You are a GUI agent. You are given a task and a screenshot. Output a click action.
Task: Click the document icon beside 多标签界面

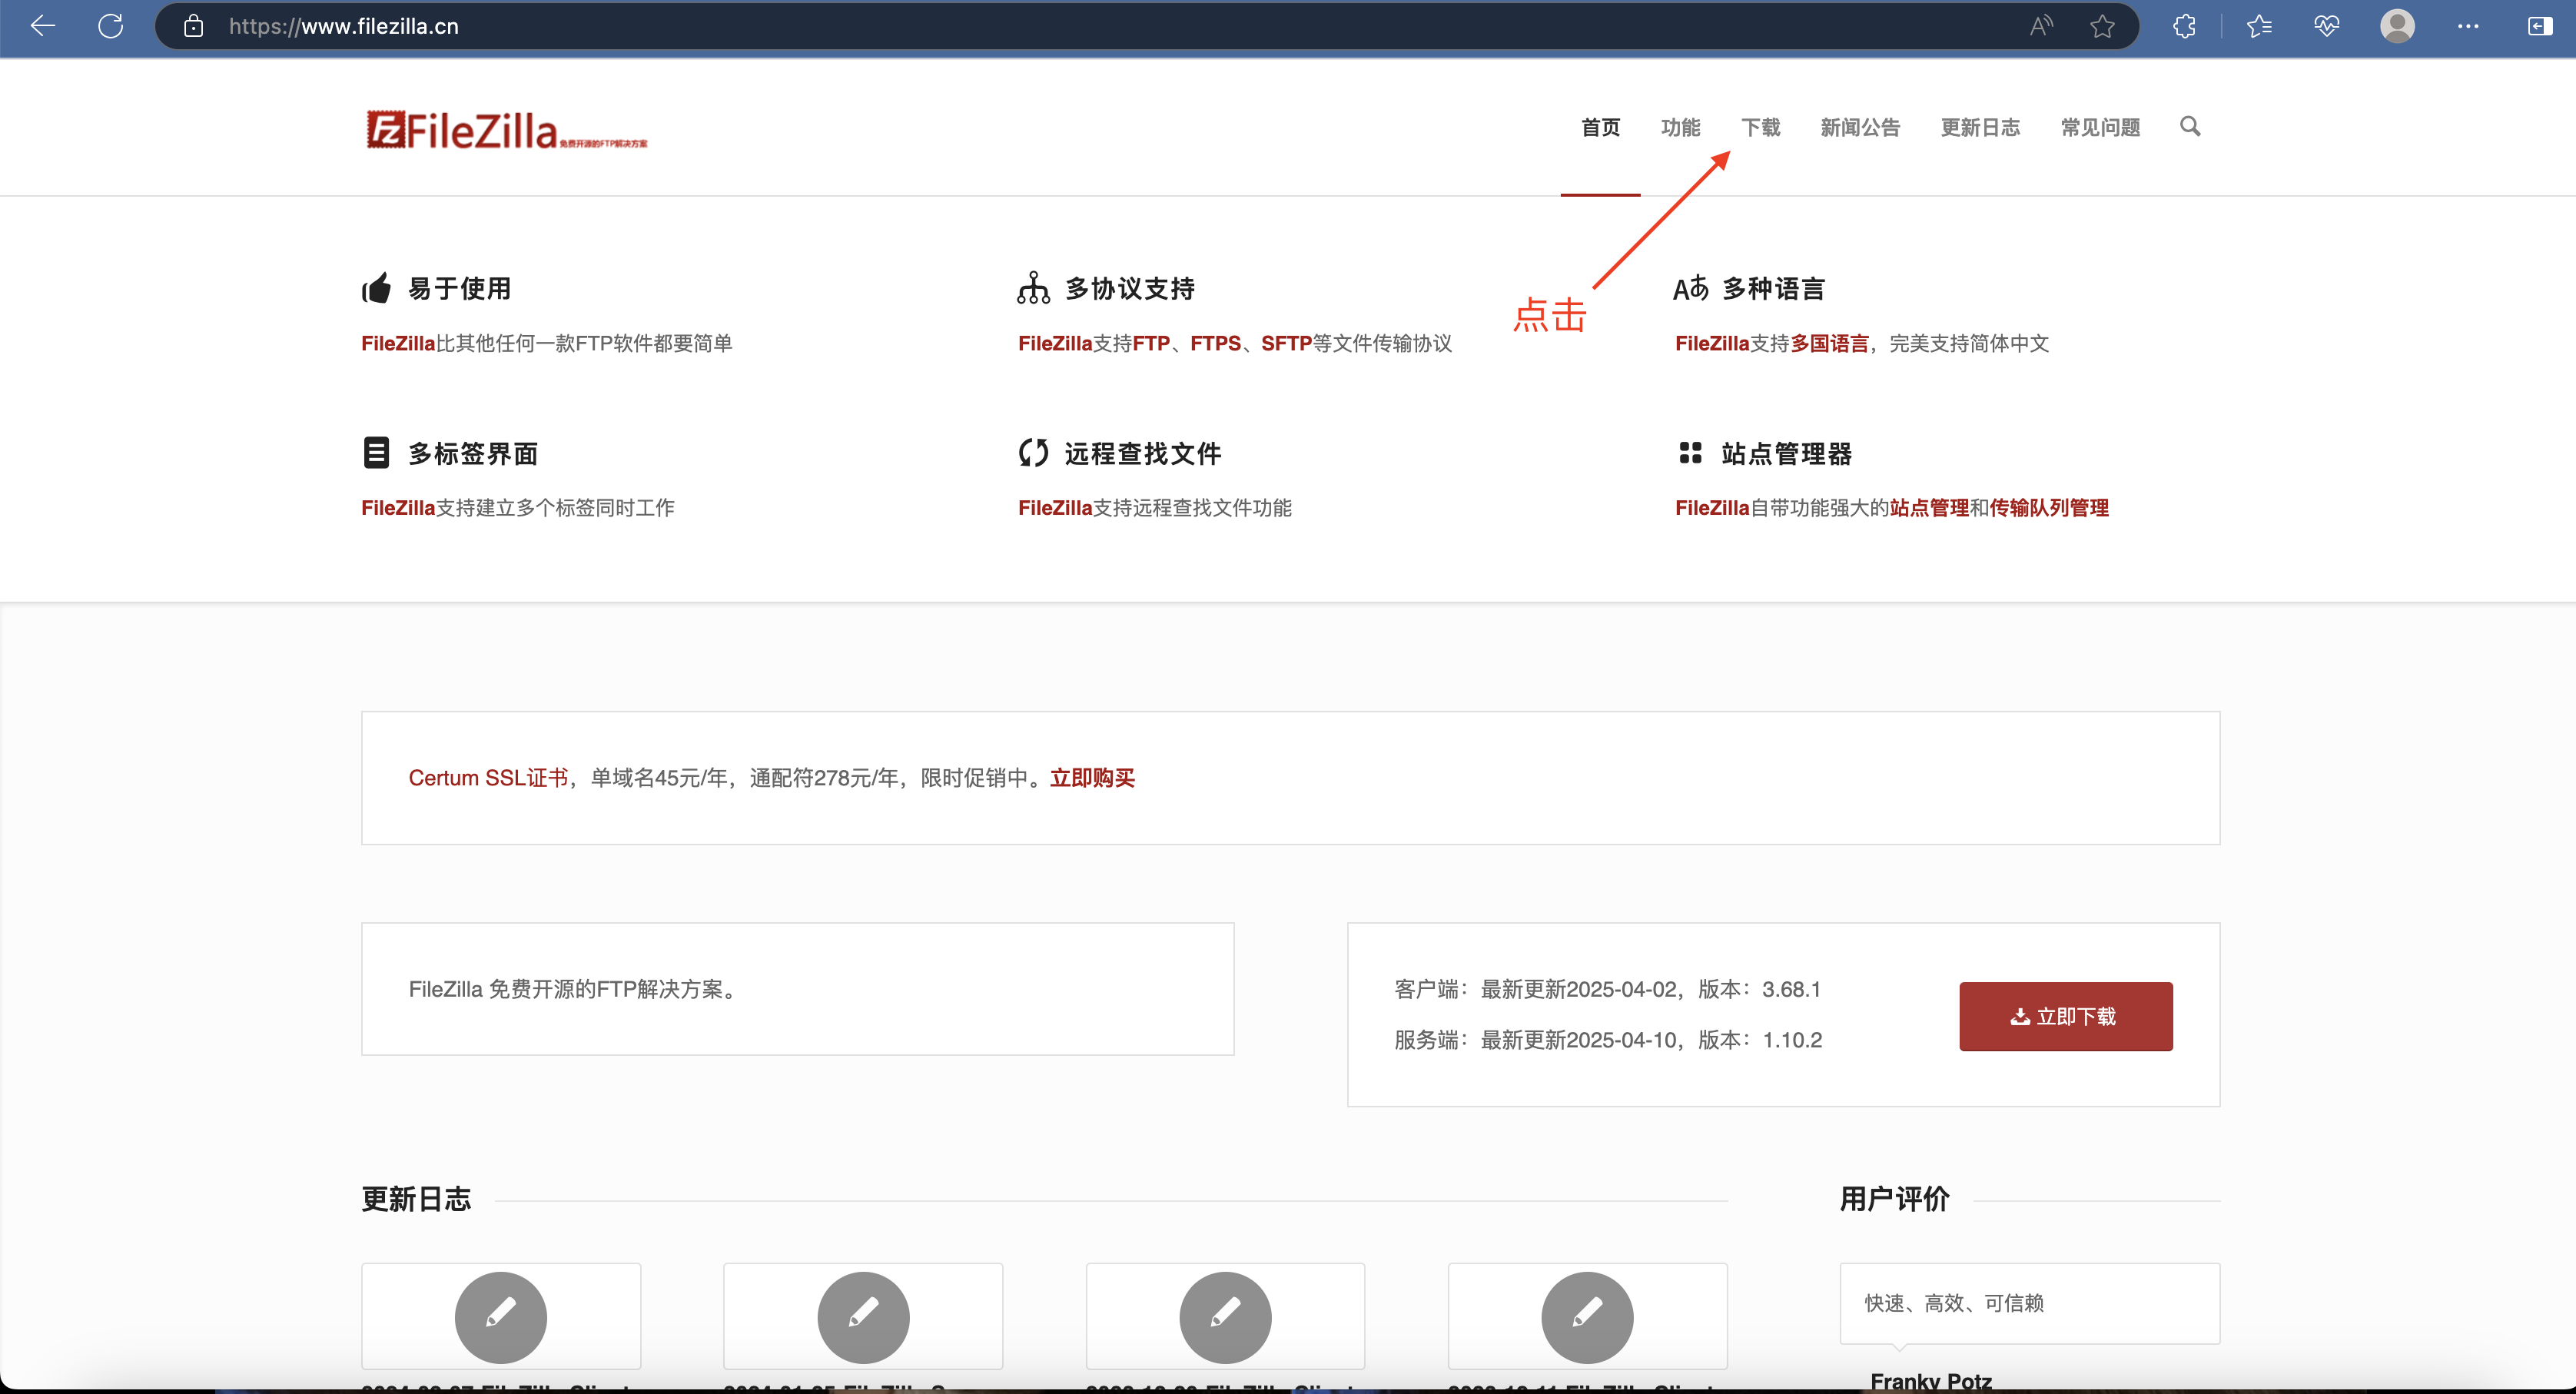point(376,452)
